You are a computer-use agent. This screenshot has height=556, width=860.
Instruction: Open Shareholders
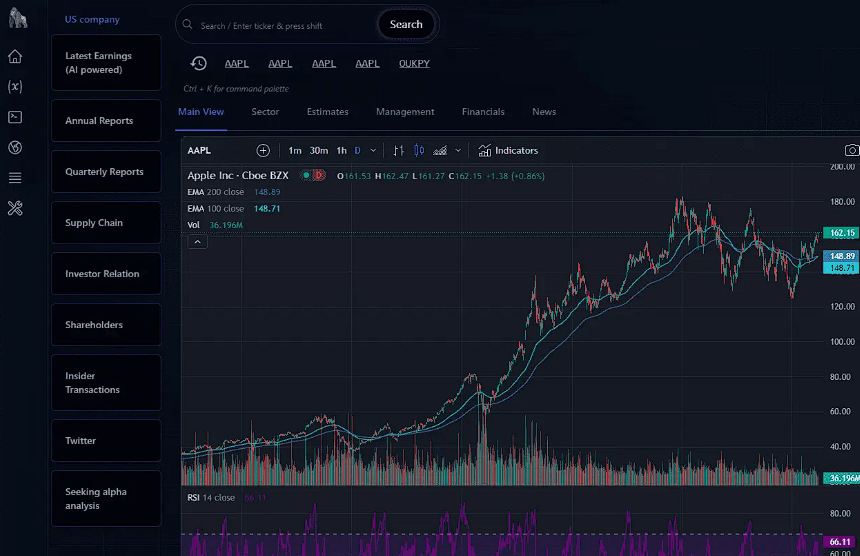tap(106, 325)
